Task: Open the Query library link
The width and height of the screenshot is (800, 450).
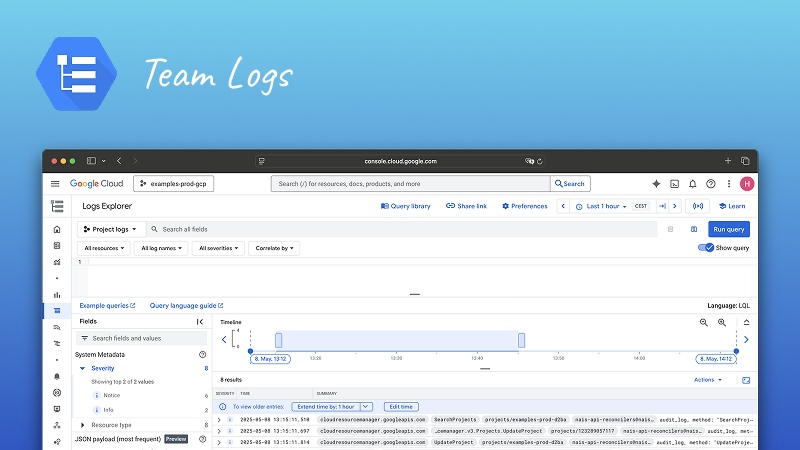Action: tap(406, 206)
